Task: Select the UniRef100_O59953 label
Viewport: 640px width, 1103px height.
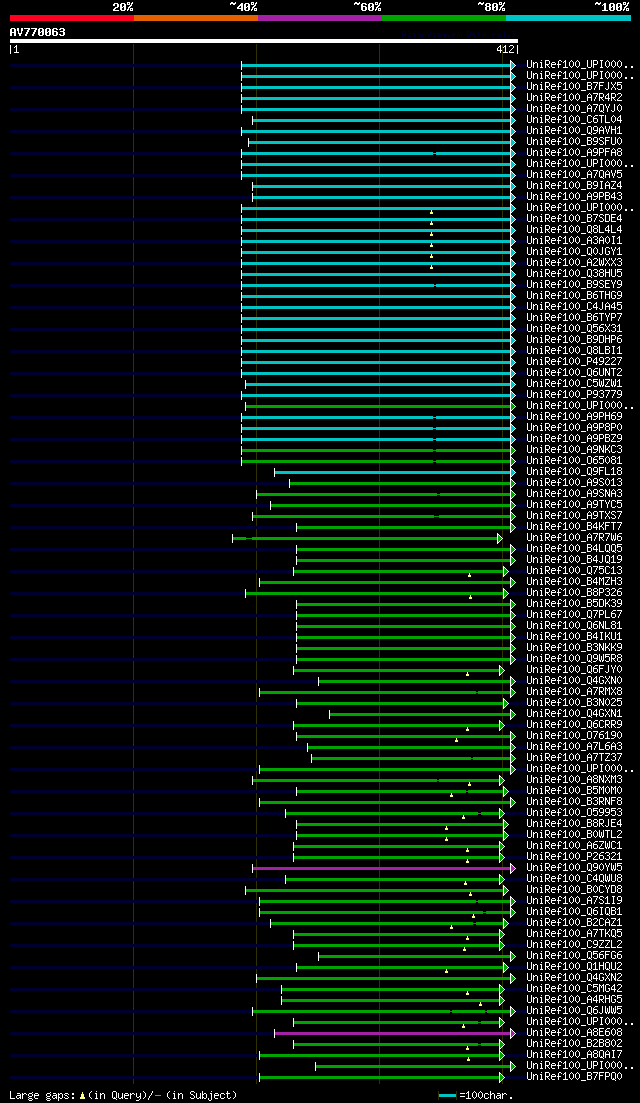Action: (x=574, y=812)
